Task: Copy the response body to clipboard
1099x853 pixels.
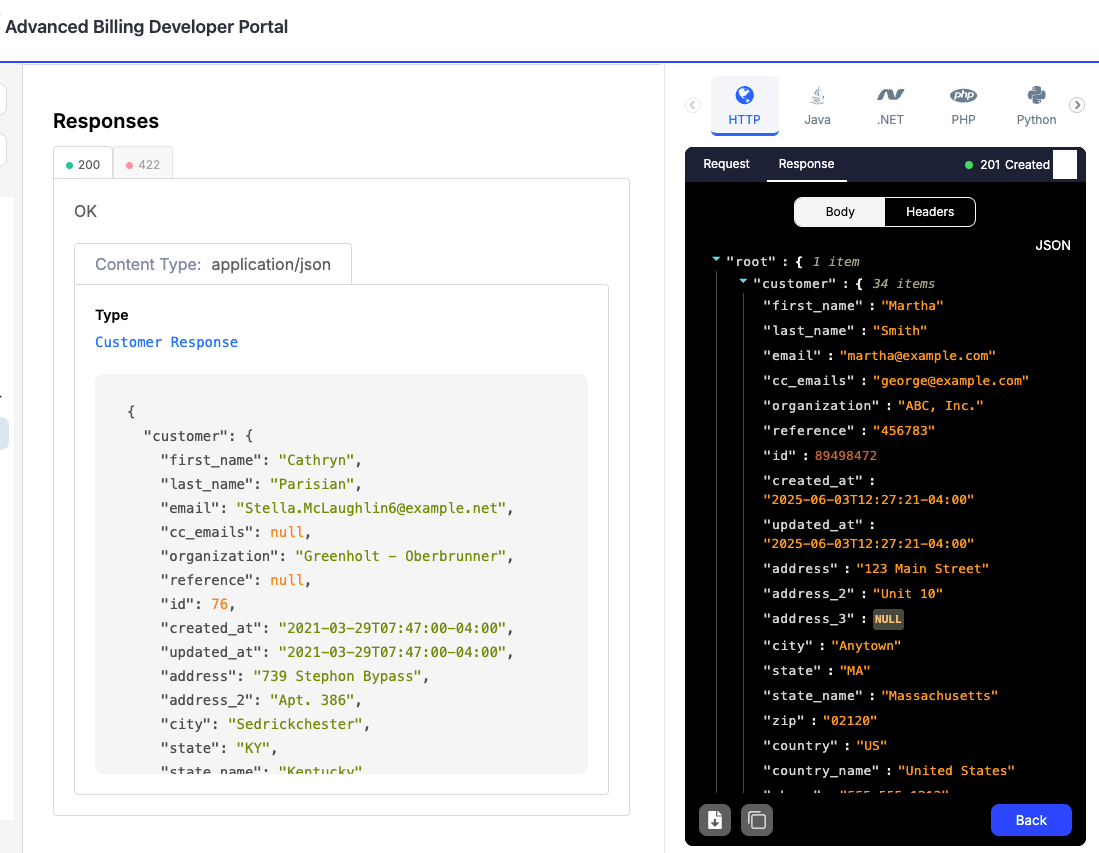Action: click(757, 820)
